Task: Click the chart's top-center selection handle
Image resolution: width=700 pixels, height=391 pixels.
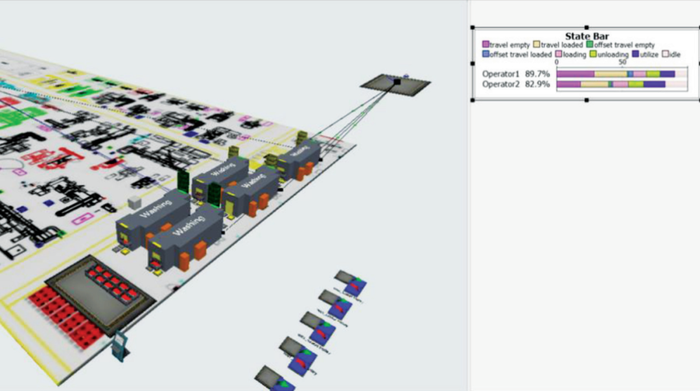Action: click(587, 28)
